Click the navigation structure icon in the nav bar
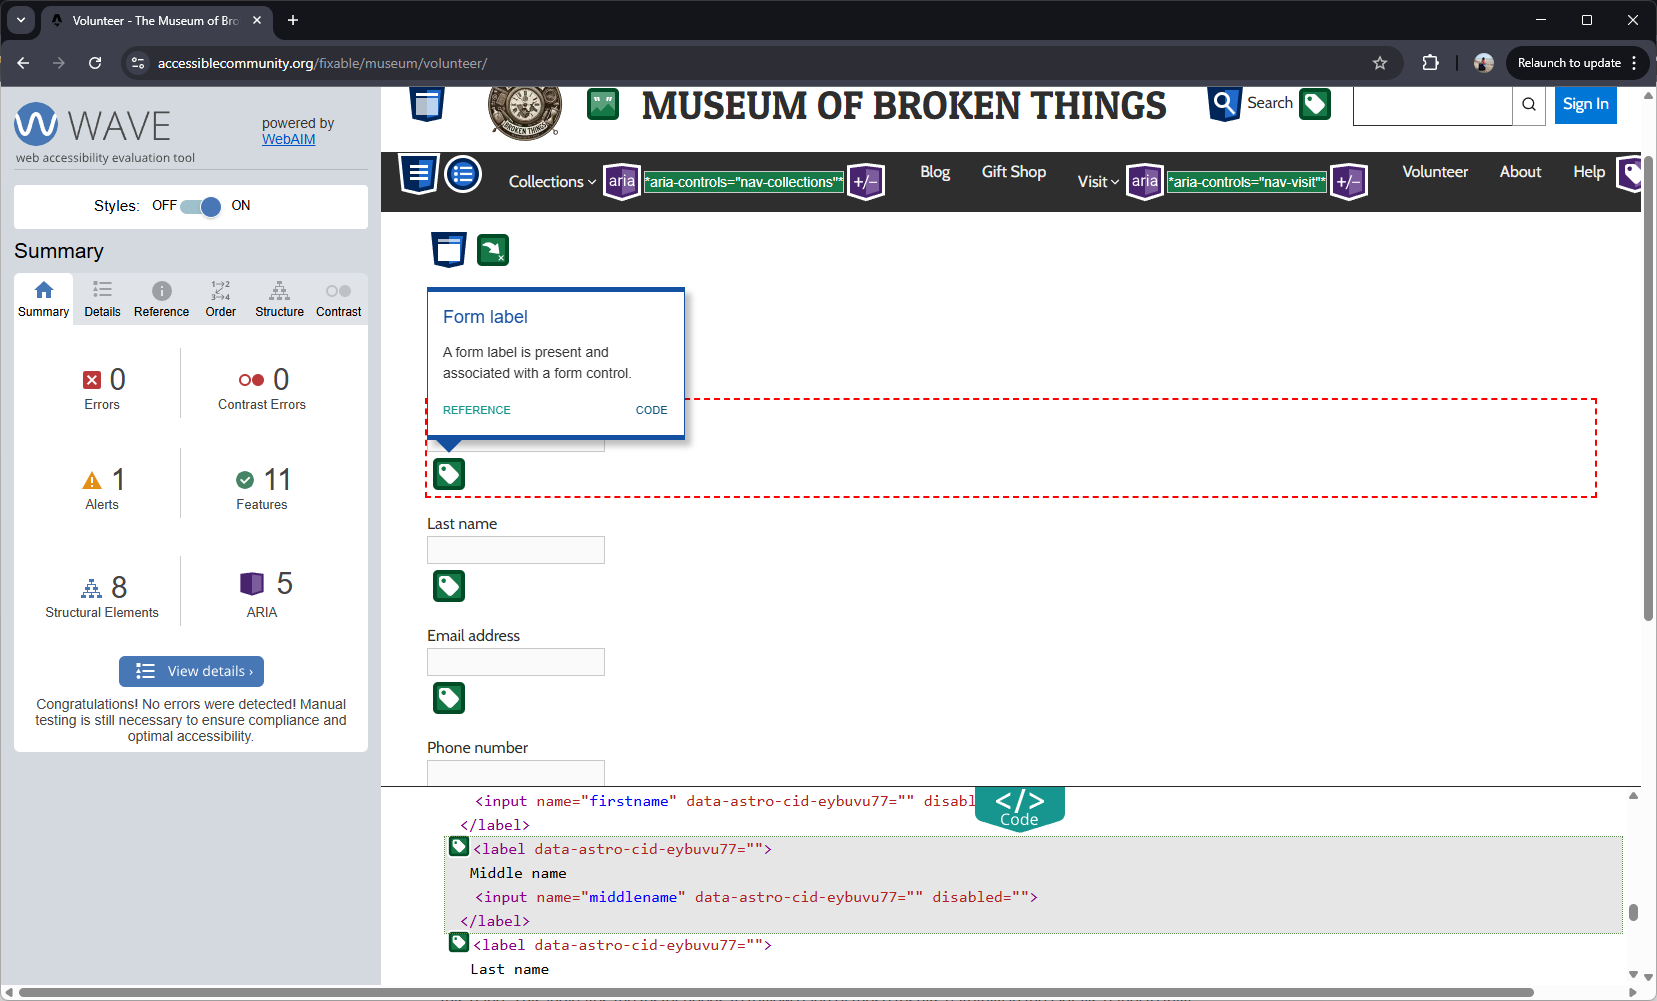 (419, 175)
